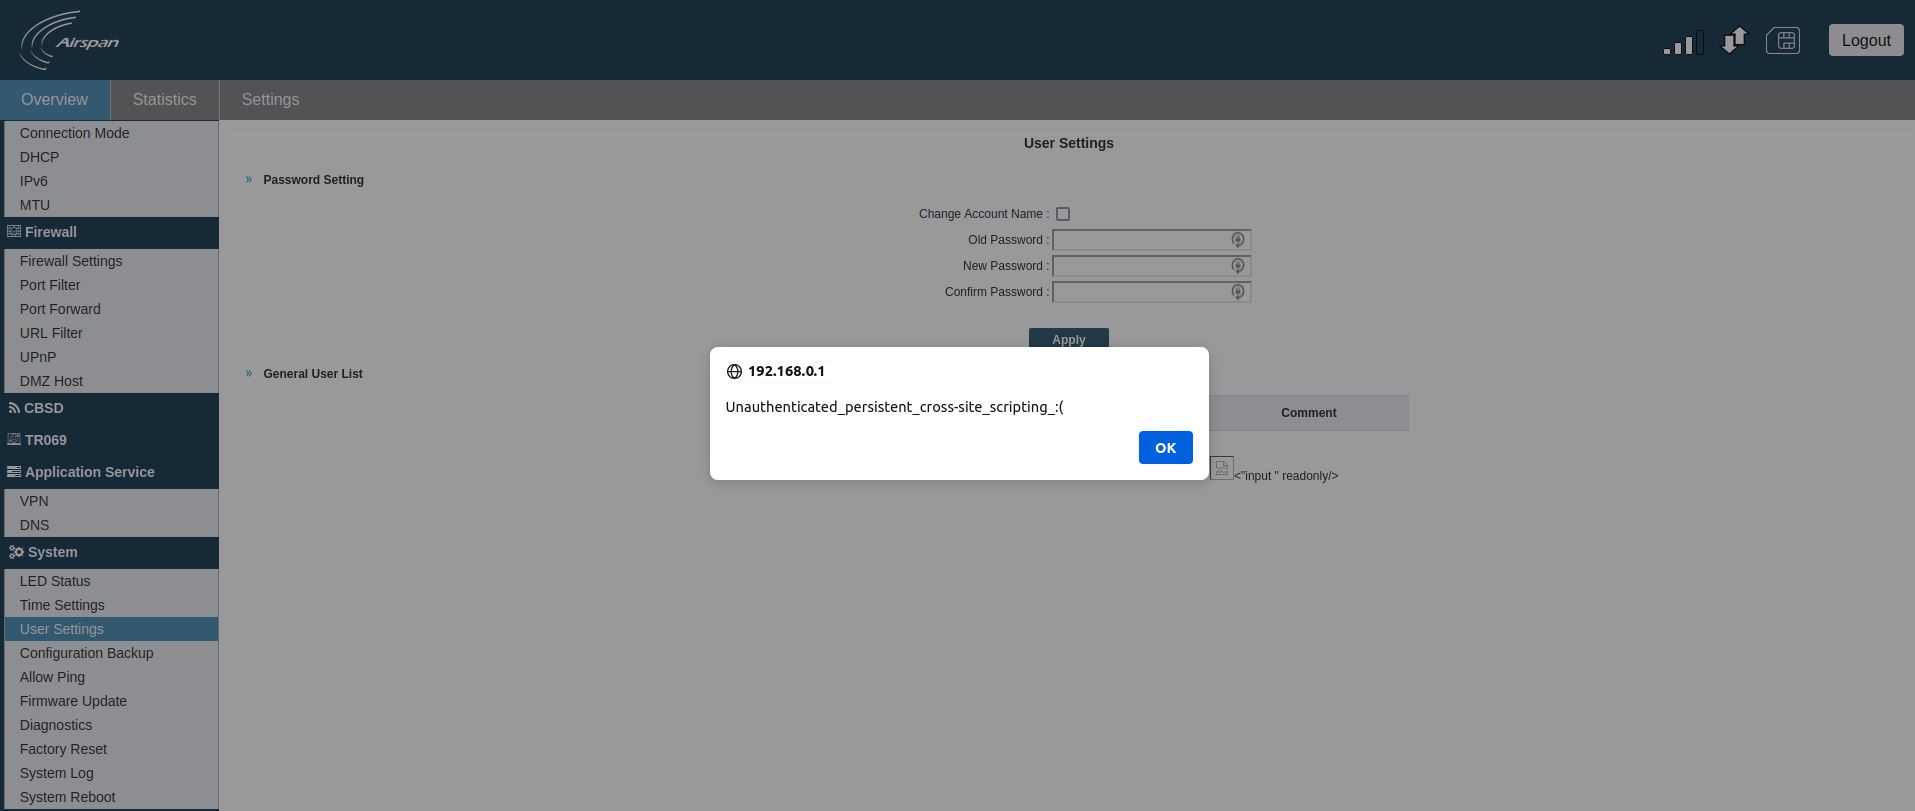
Task: Click the reveal icon in New Password field
Action: pyautogui.click(x=1237, y=266)
